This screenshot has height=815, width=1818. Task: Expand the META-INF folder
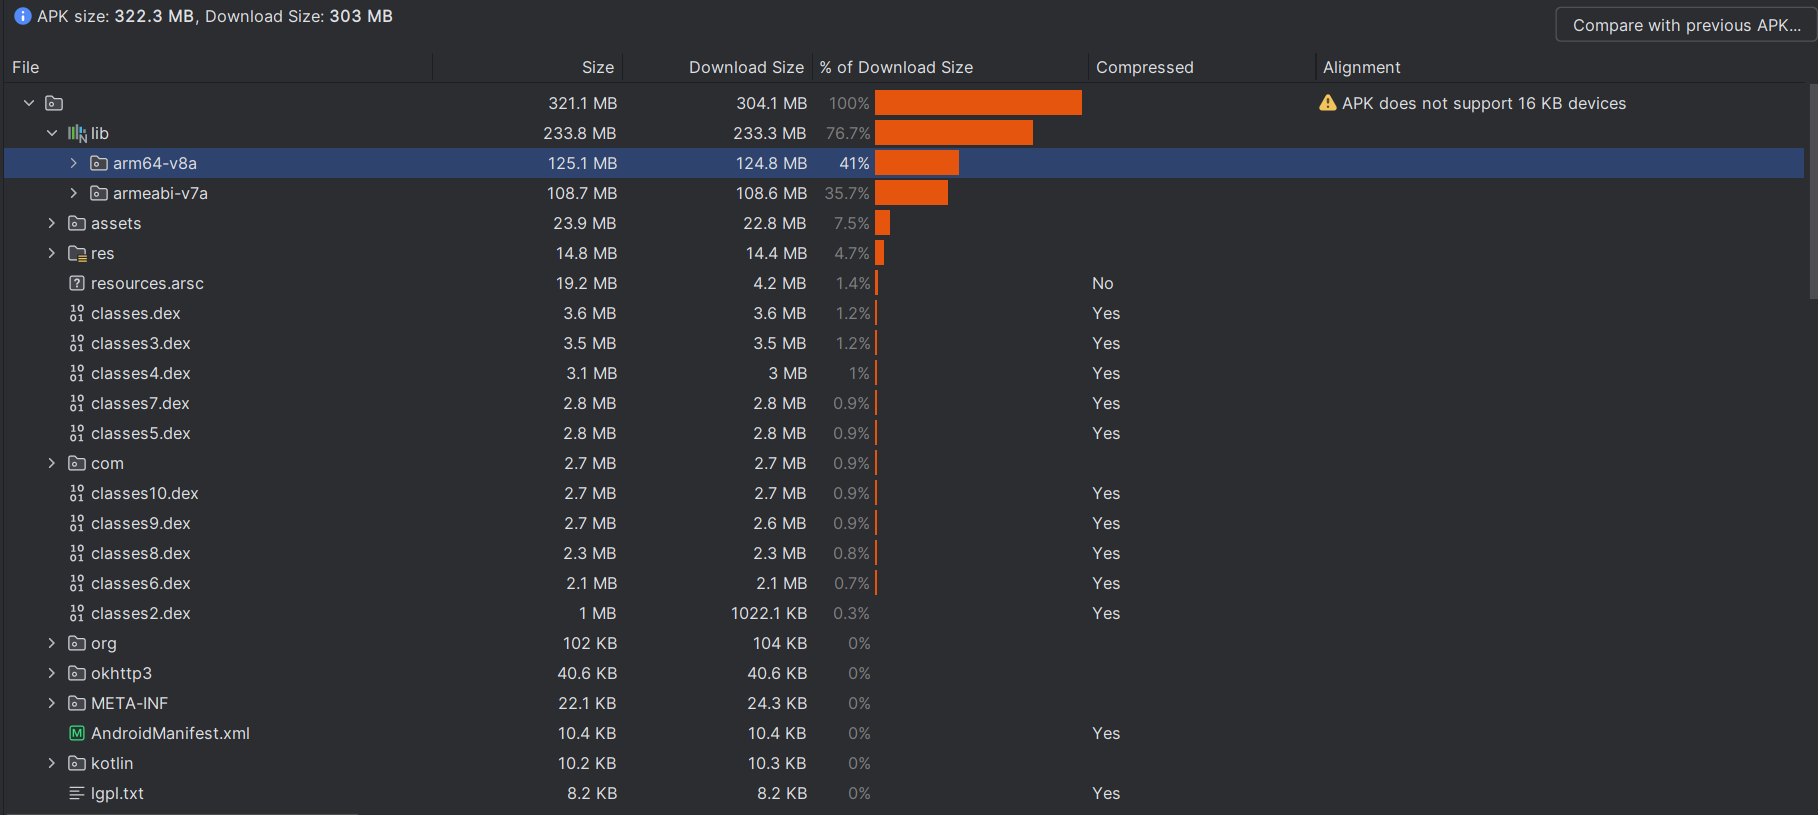tap(52, 703)
